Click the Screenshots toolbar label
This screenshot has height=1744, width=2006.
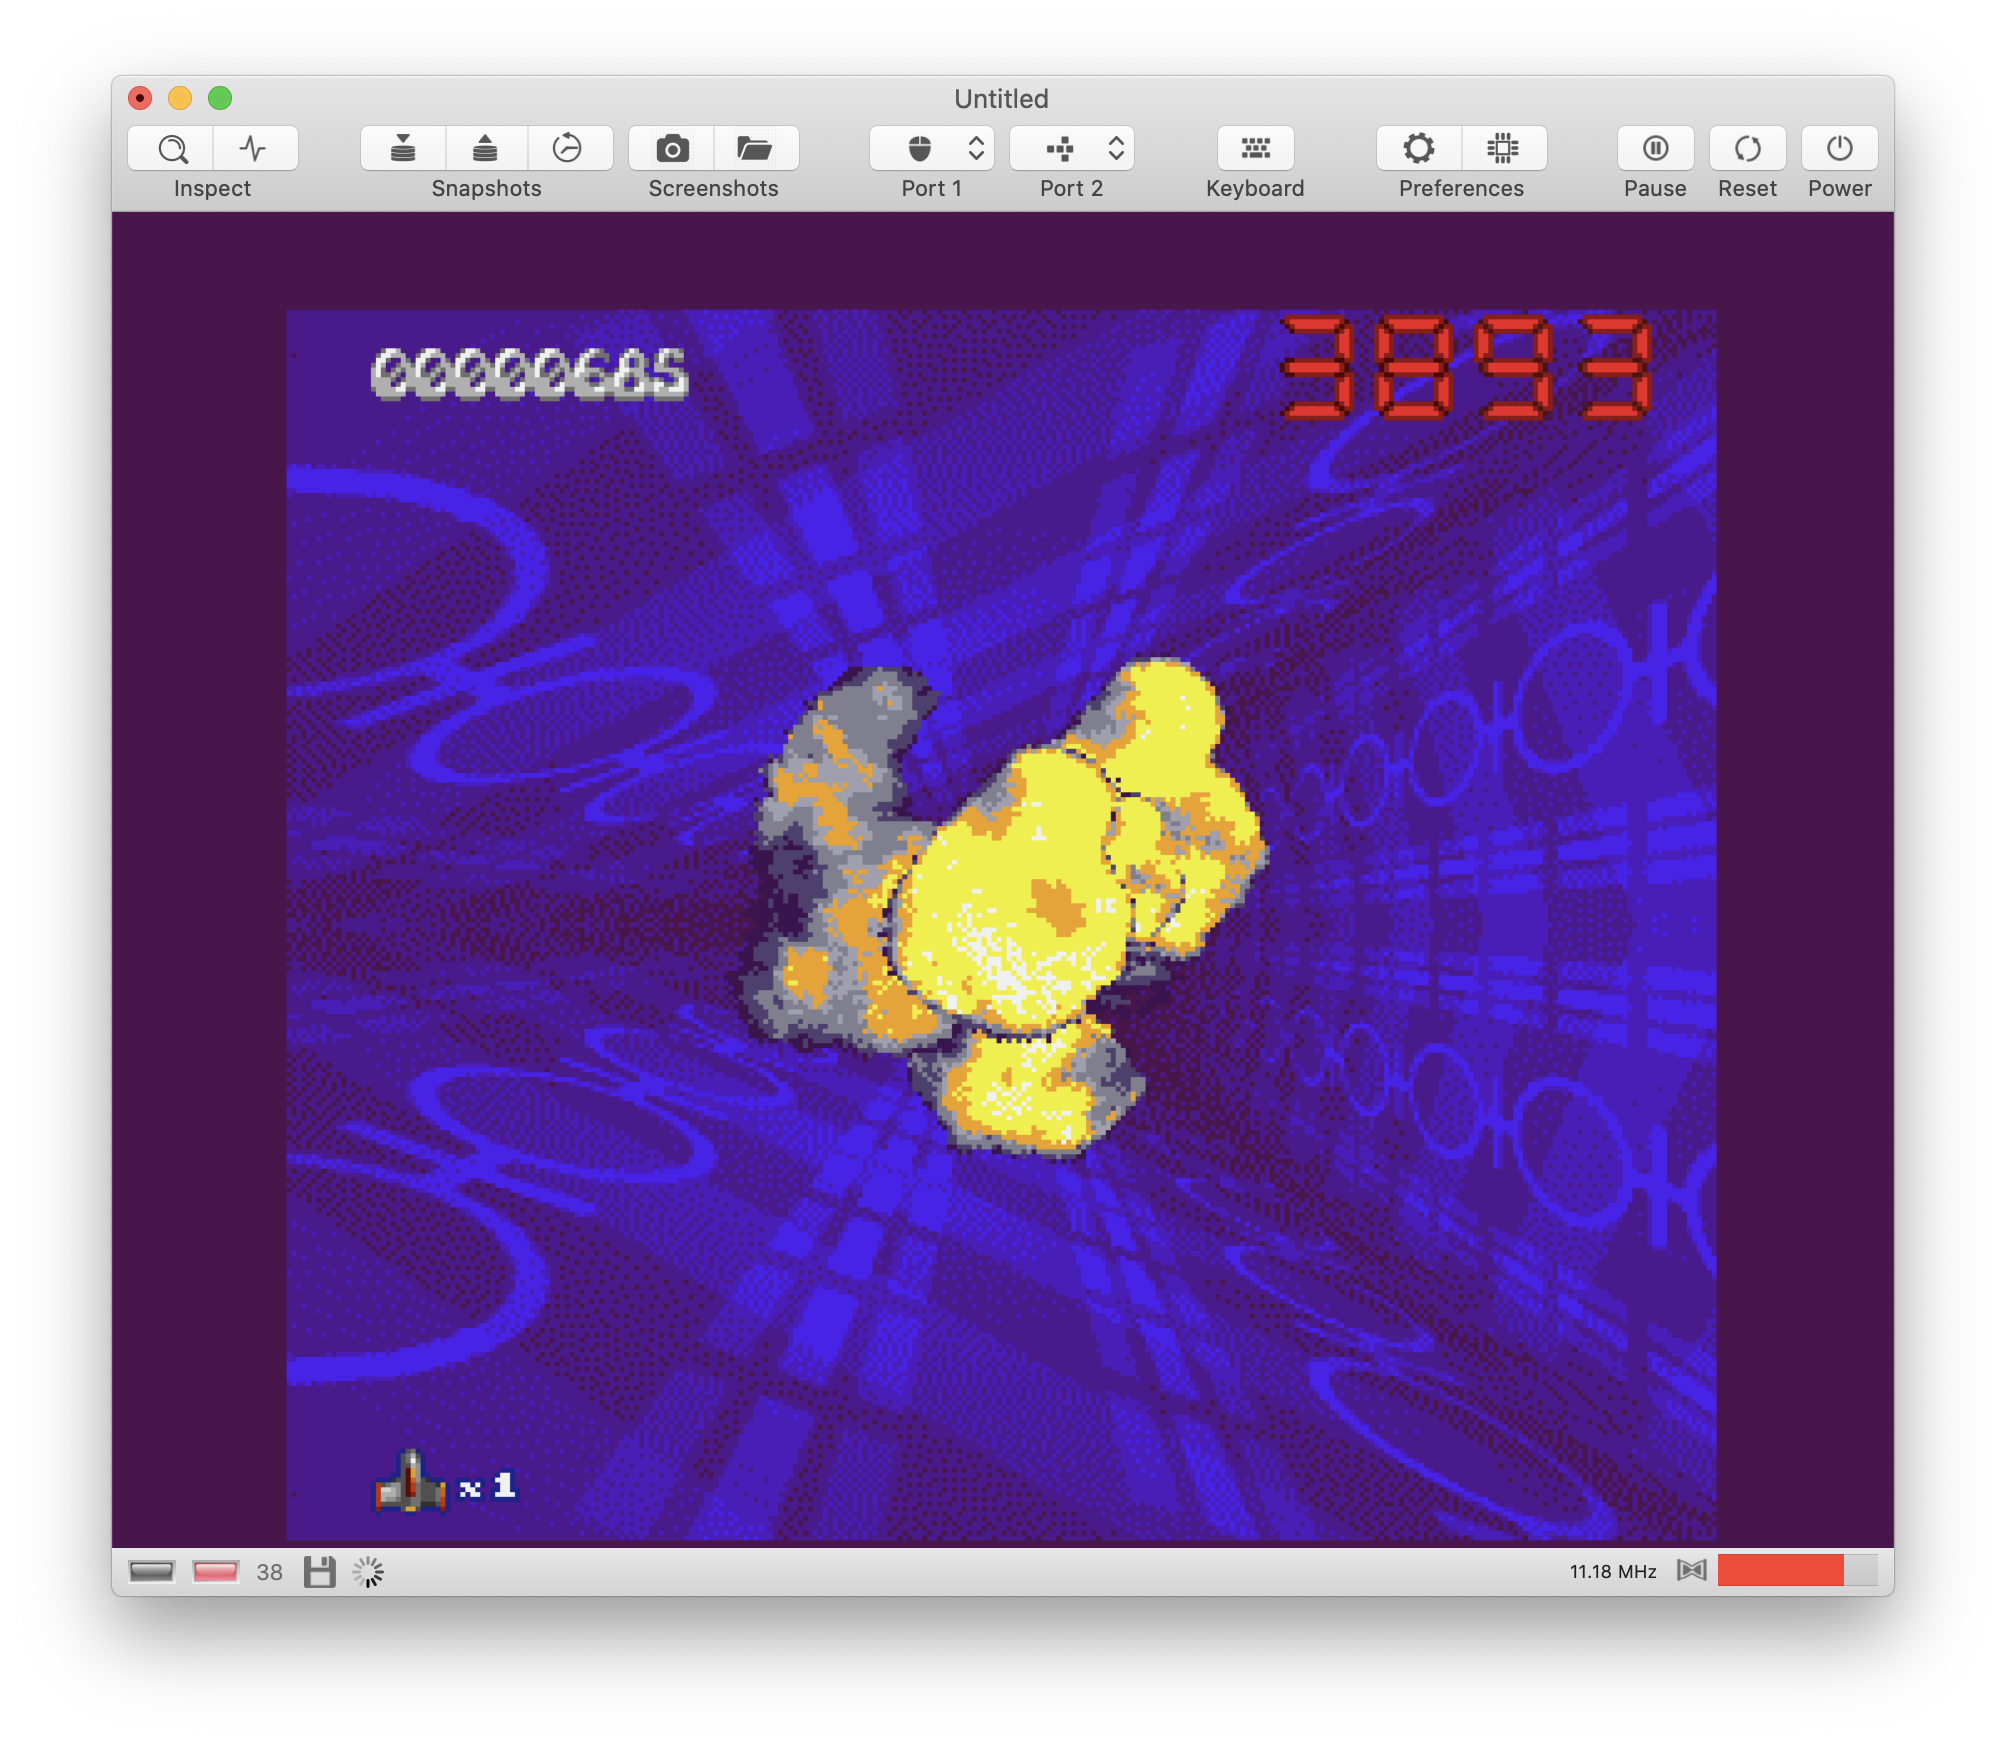(714, 189)
